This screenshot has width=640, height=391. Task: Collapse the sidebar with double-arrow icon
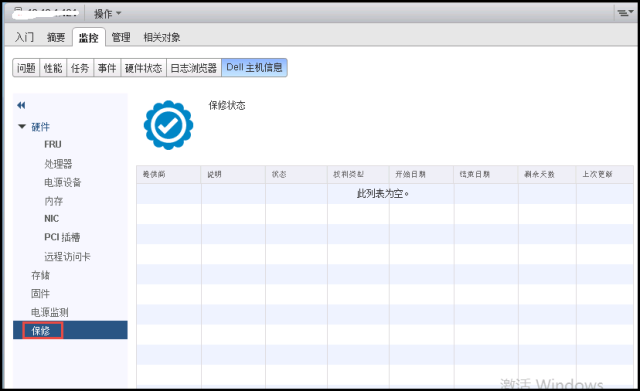click(x=21, y=105)
